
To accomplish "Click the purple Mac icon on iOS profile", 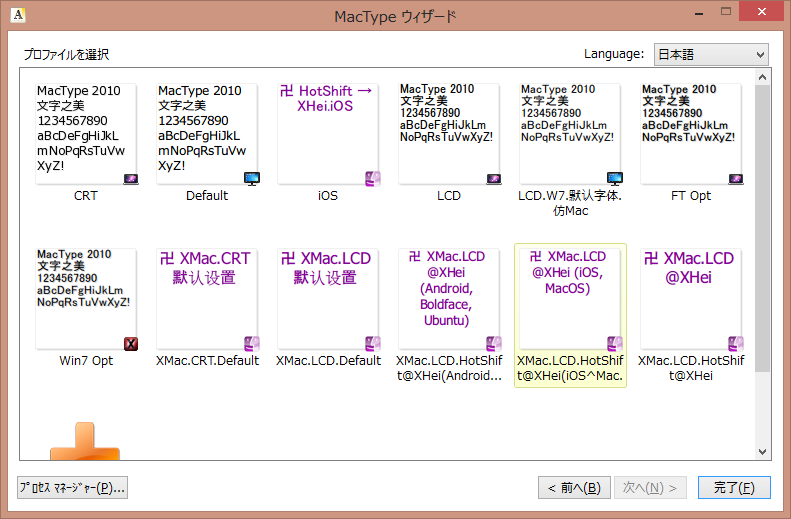I will pyautogui.click(x=373, y=179).
